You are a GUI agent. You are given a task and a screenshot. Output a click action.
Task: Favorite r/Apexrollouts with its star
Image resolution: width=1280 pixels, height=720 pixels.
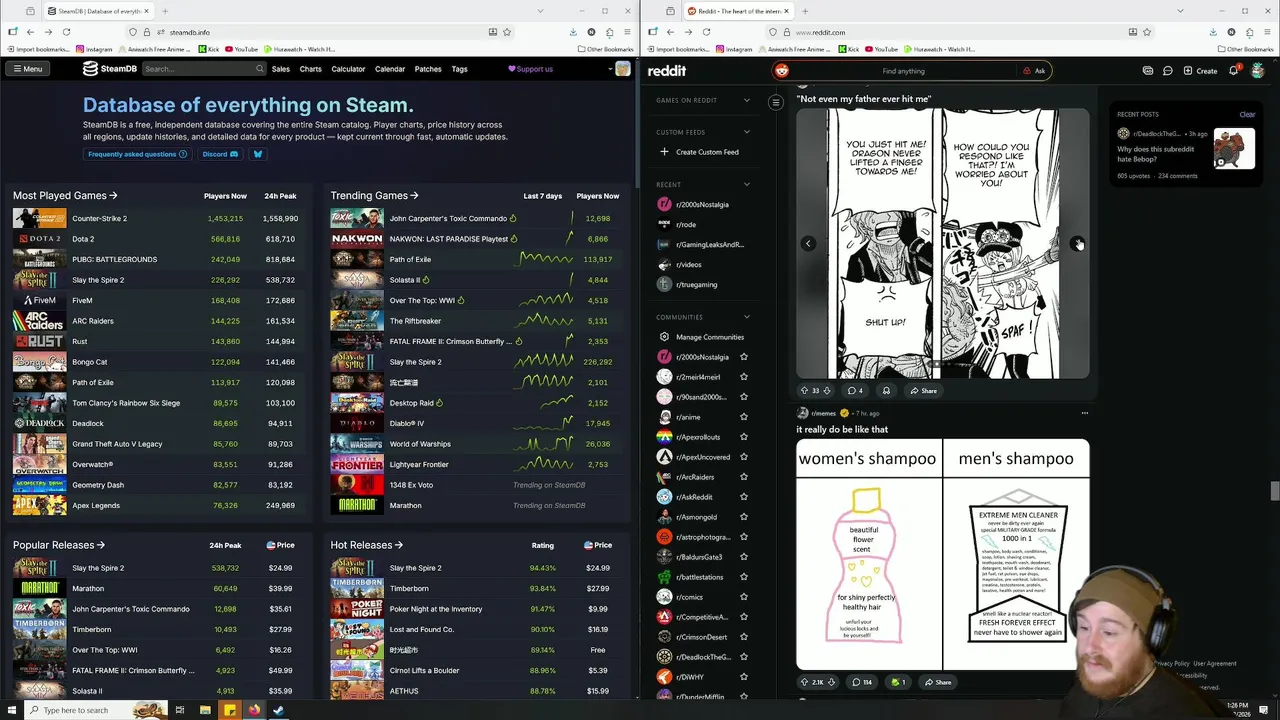pos(743,437)
